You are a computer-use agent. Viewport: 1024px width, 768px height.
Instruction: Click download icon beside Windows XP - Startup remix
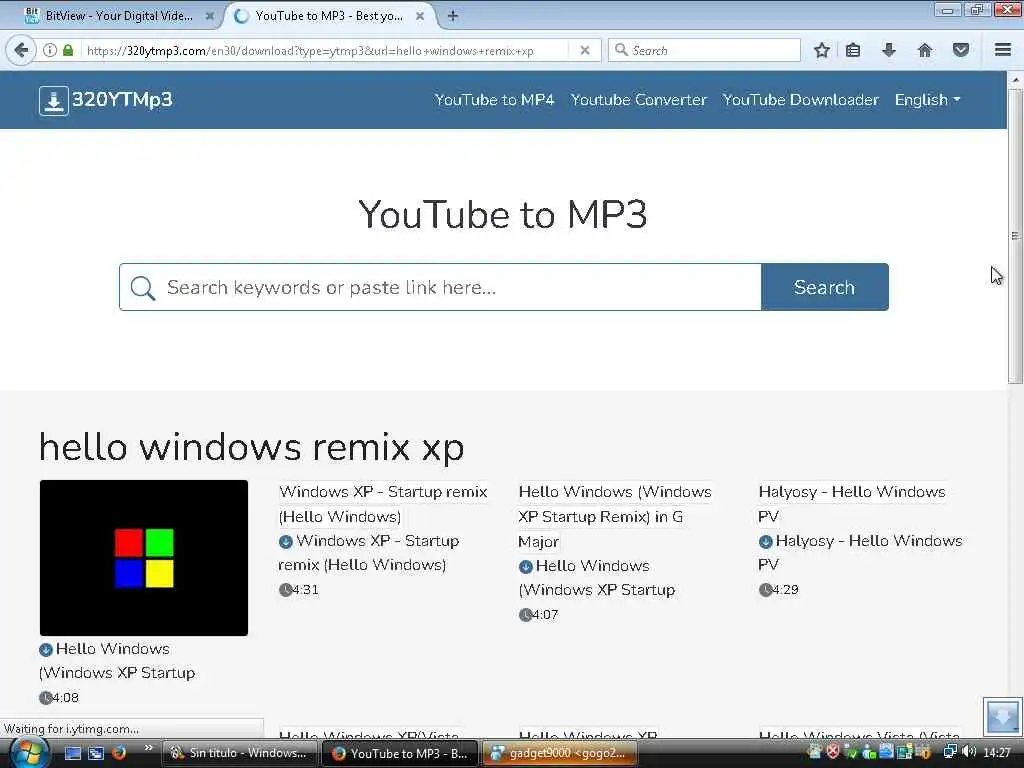pos(285,541)
